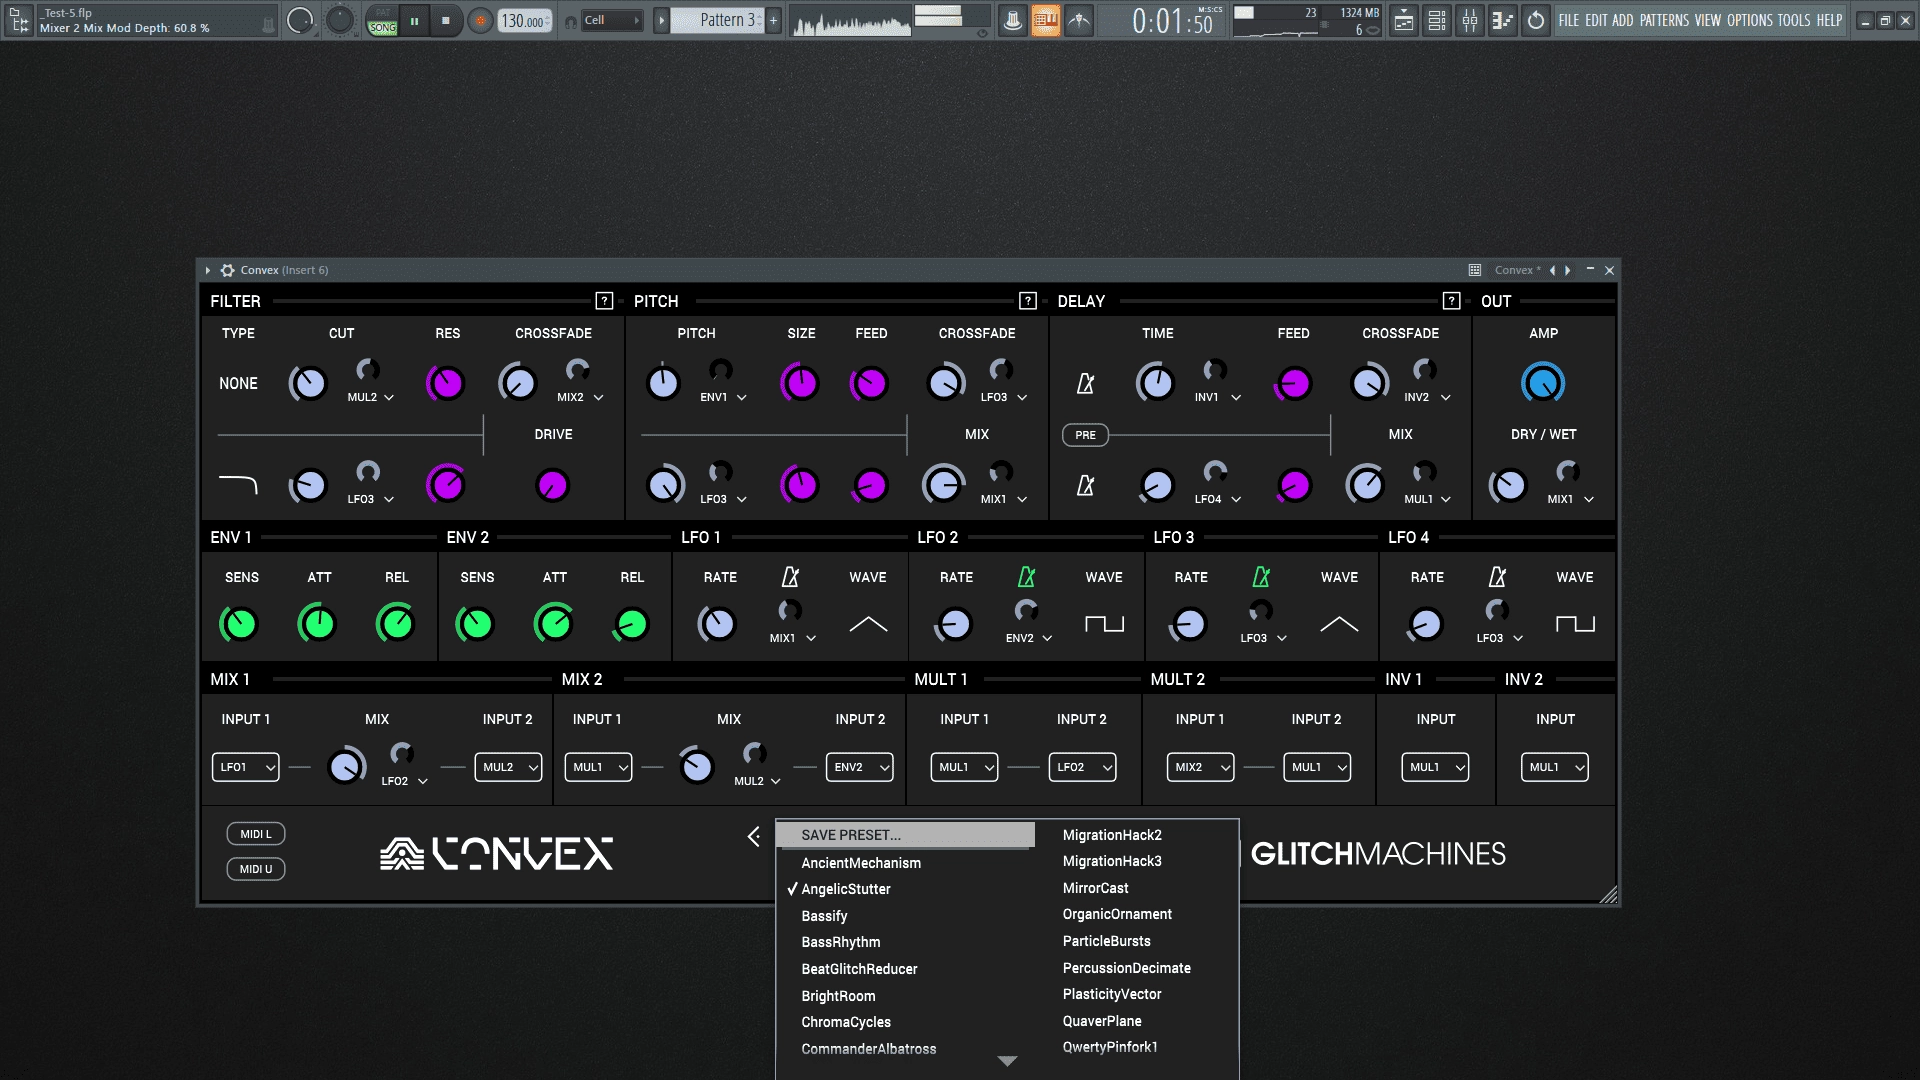Toggle LFO 1 tempo sync metronome icon
This screenshot has width=1920, height=1080.
790,577
